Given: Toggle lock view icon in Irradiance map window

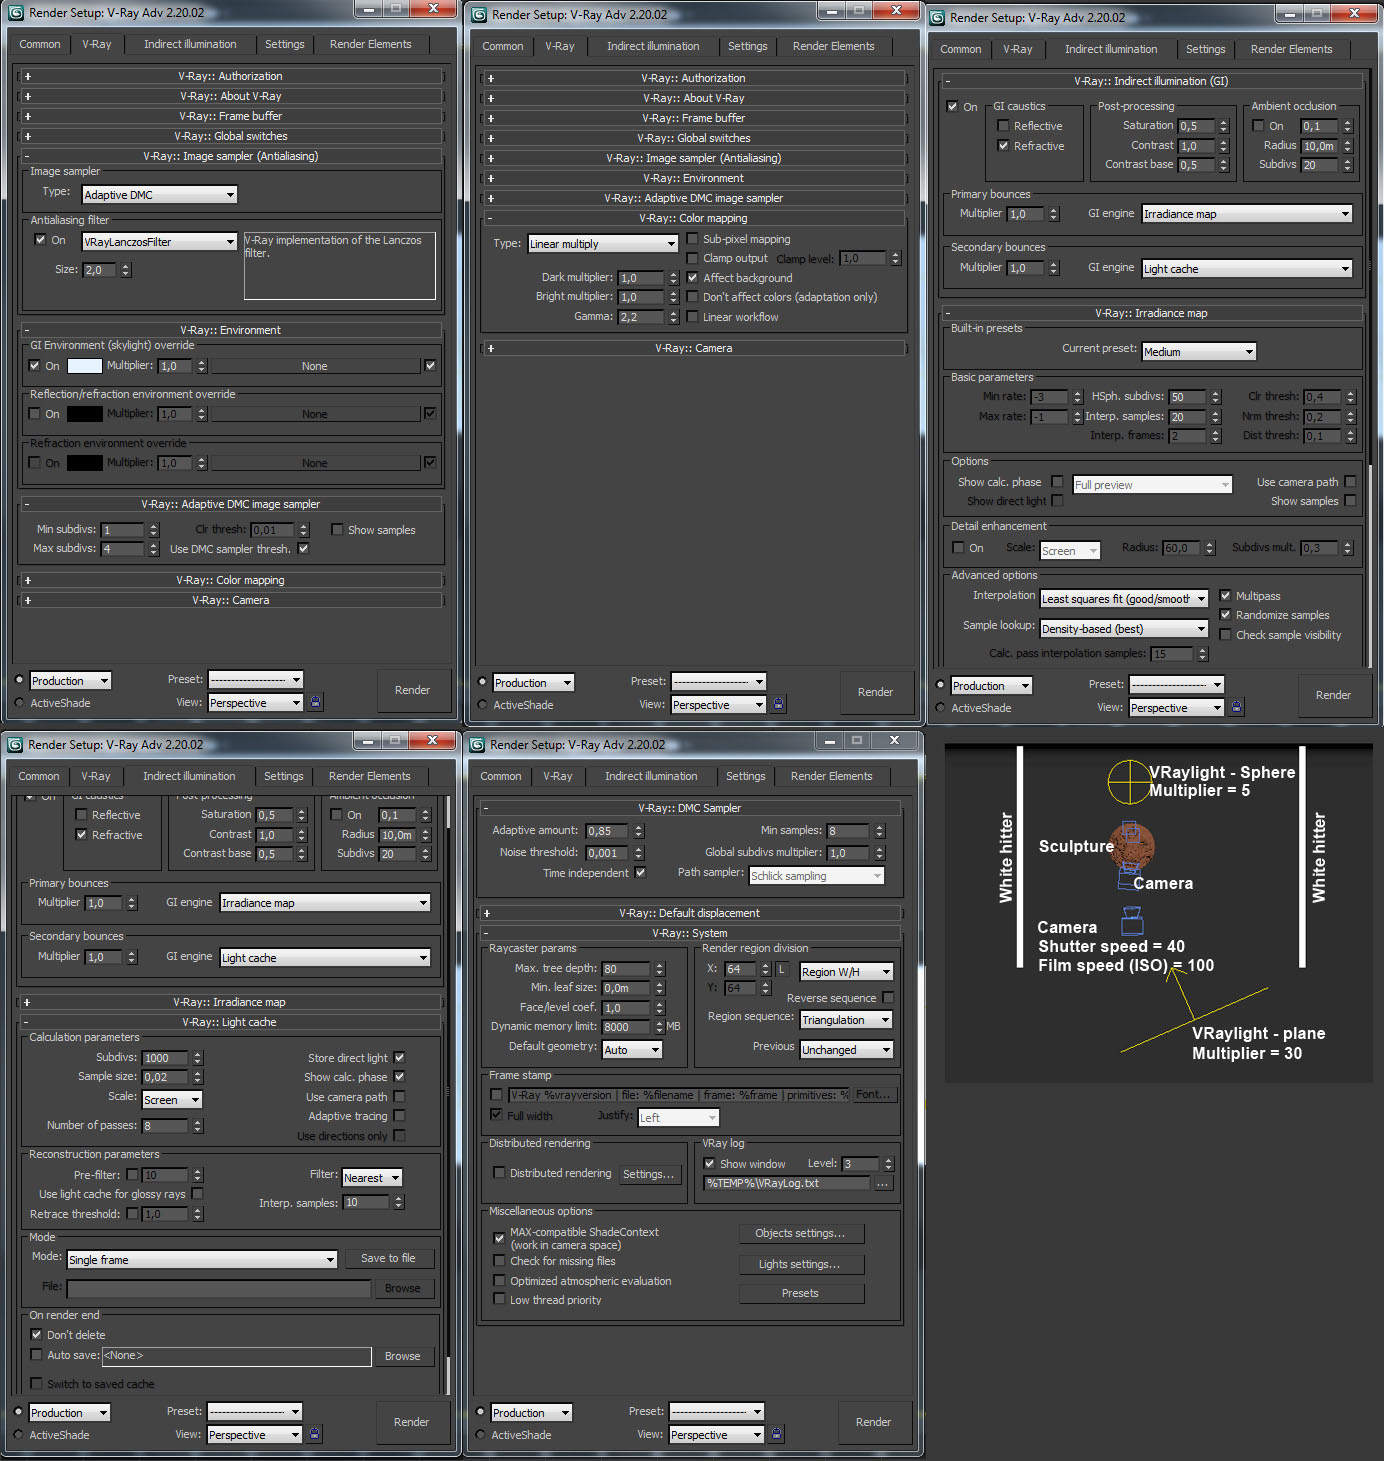Looking at the screenshot, I should click(x=1237, y=707).
